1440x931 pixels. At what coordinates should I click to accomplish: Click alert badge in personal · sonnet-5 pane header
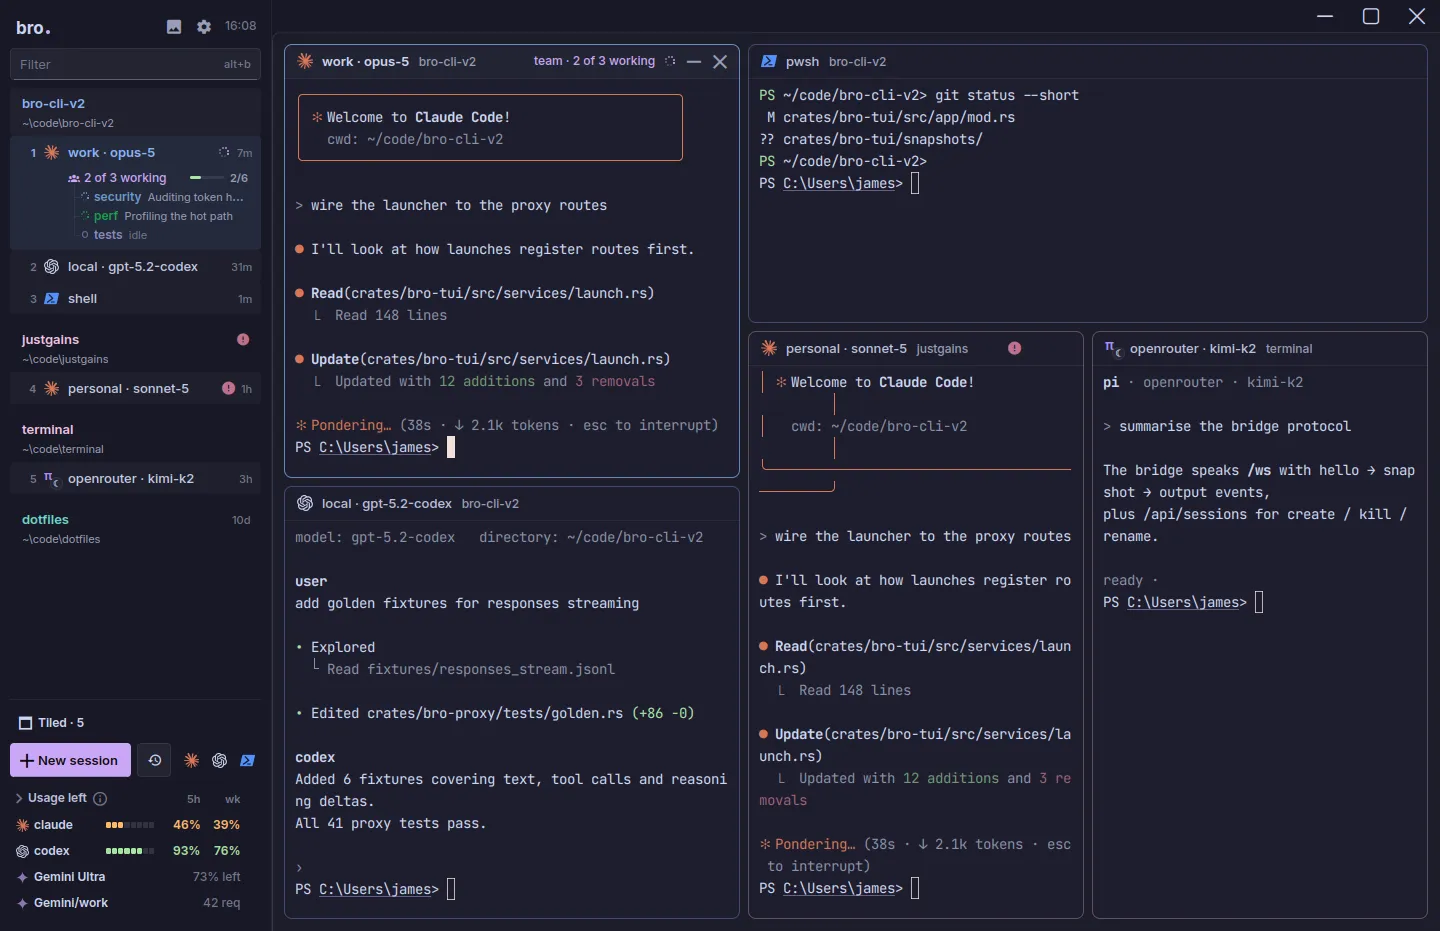tap(1014, 348)
